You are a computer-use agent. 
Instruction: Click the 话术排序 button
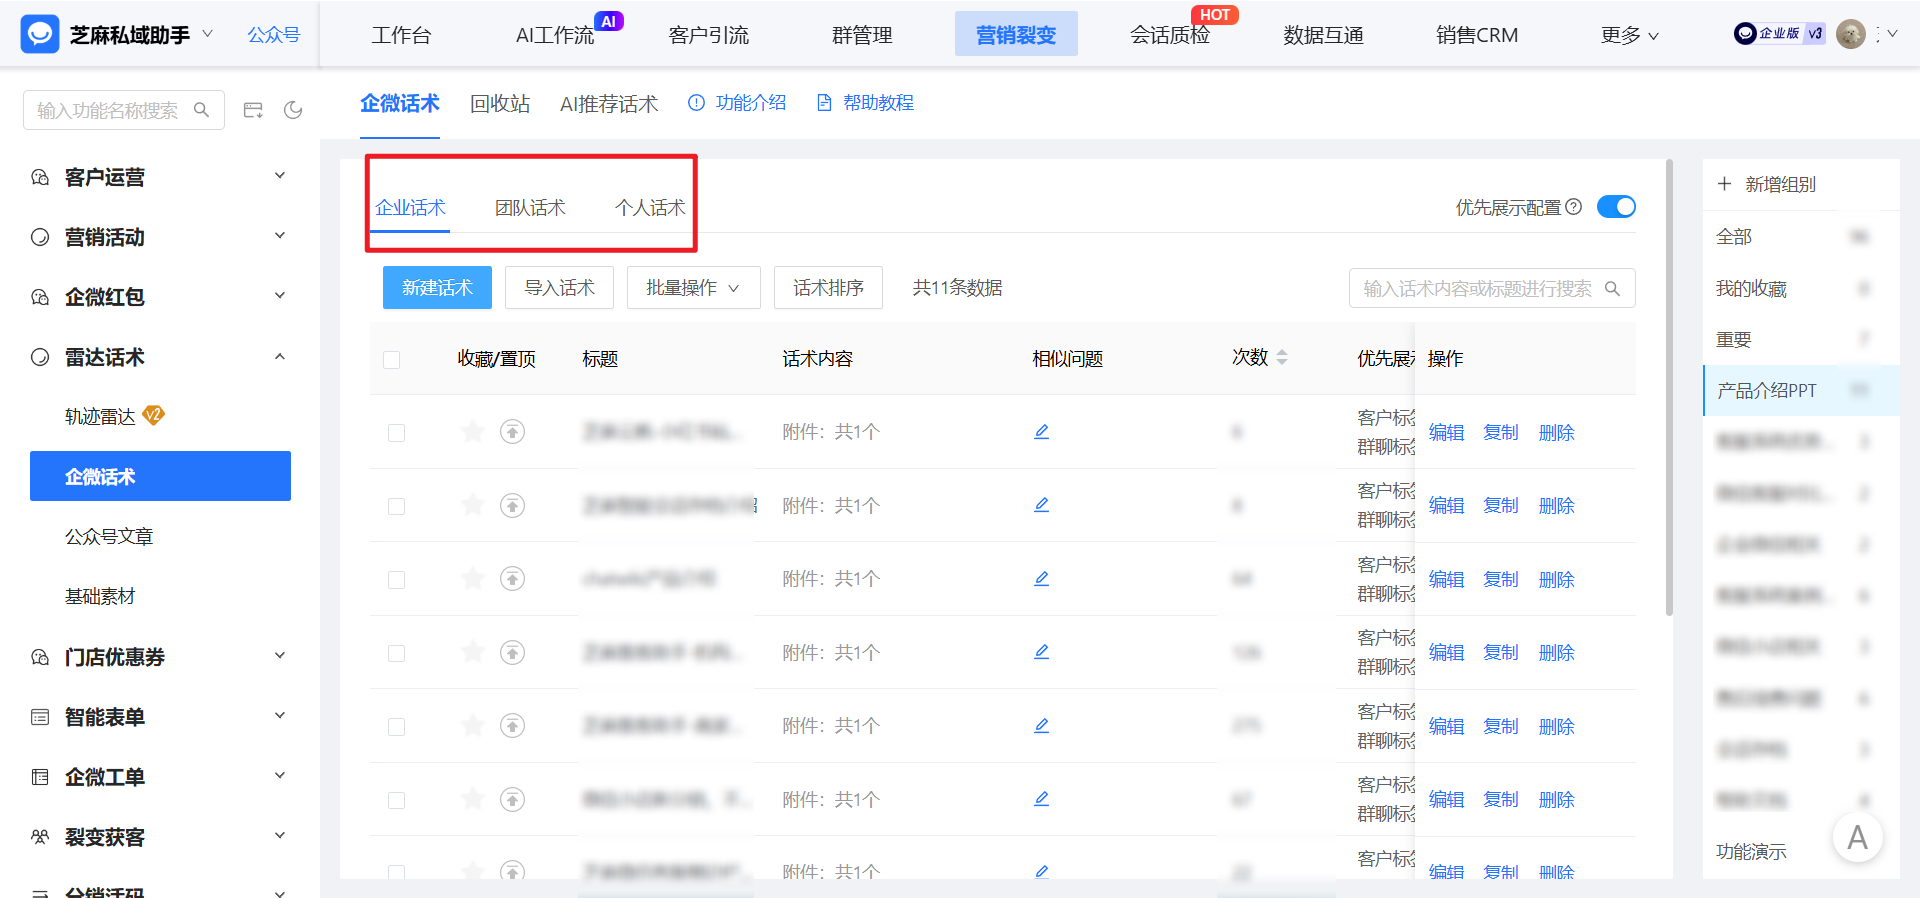point(828,288)
